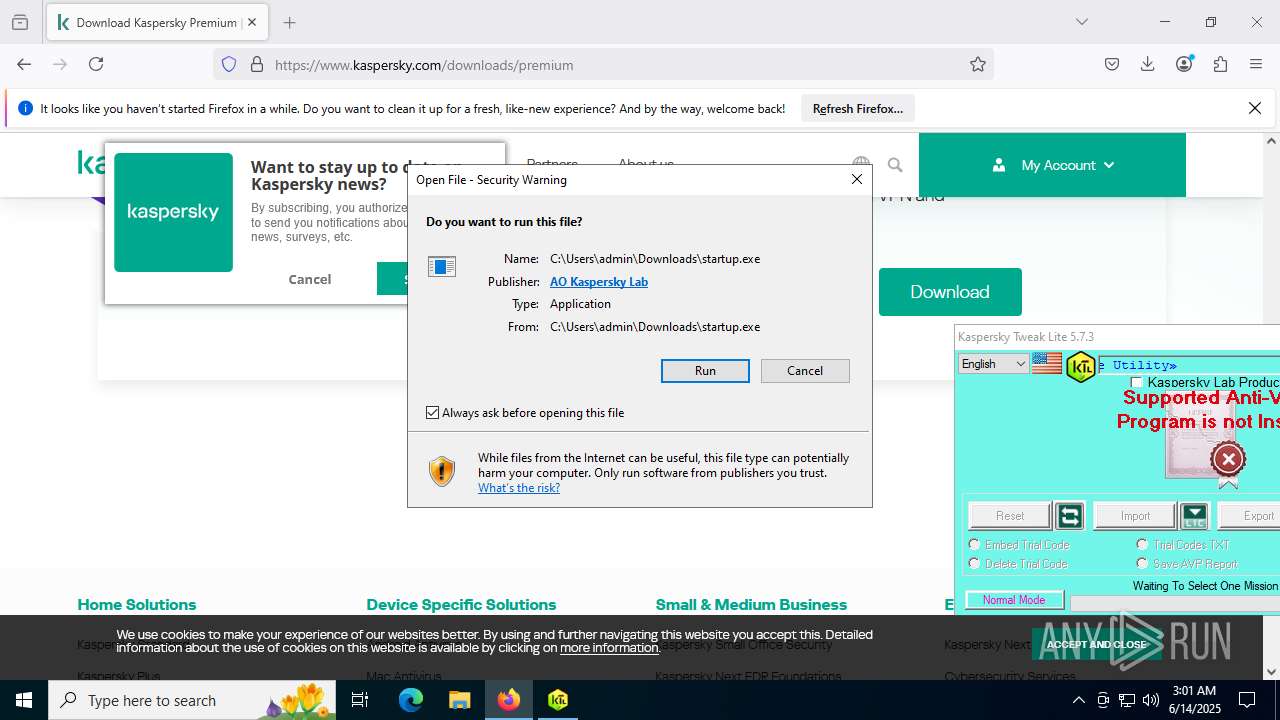The image size is (1280, 720).
Task: Click Run in the Security Warning dialog
Action: coord(705,371)
